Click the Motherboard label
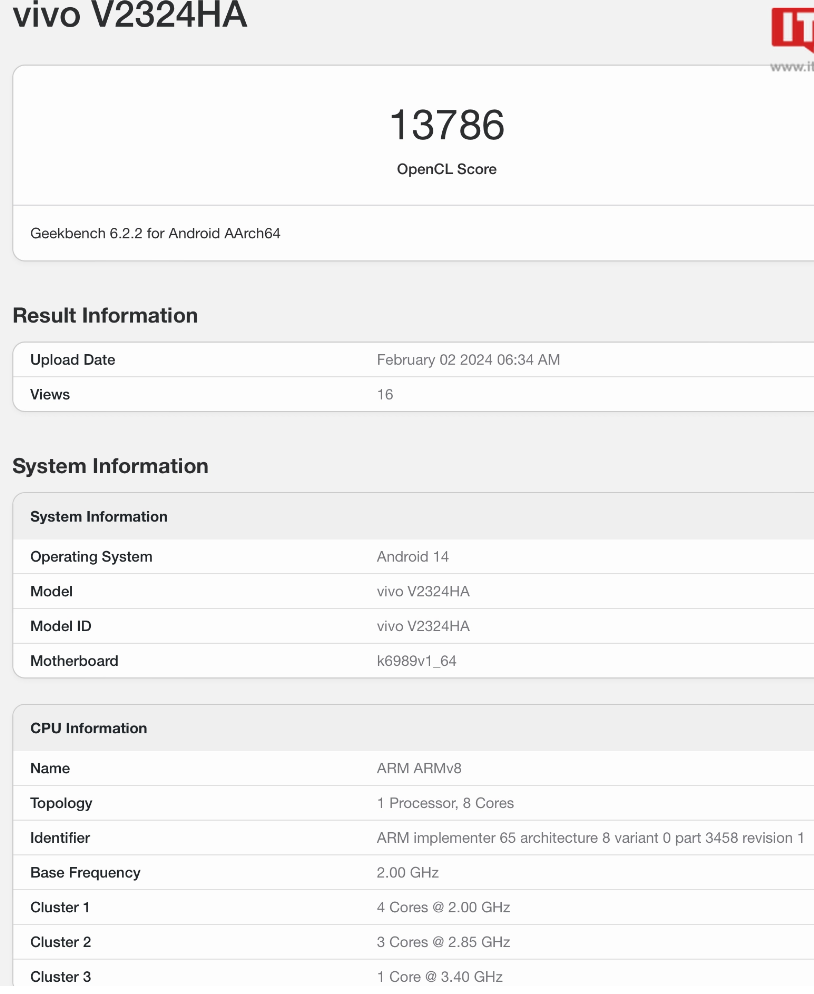 pyautogui.click(x=74, y=661)
